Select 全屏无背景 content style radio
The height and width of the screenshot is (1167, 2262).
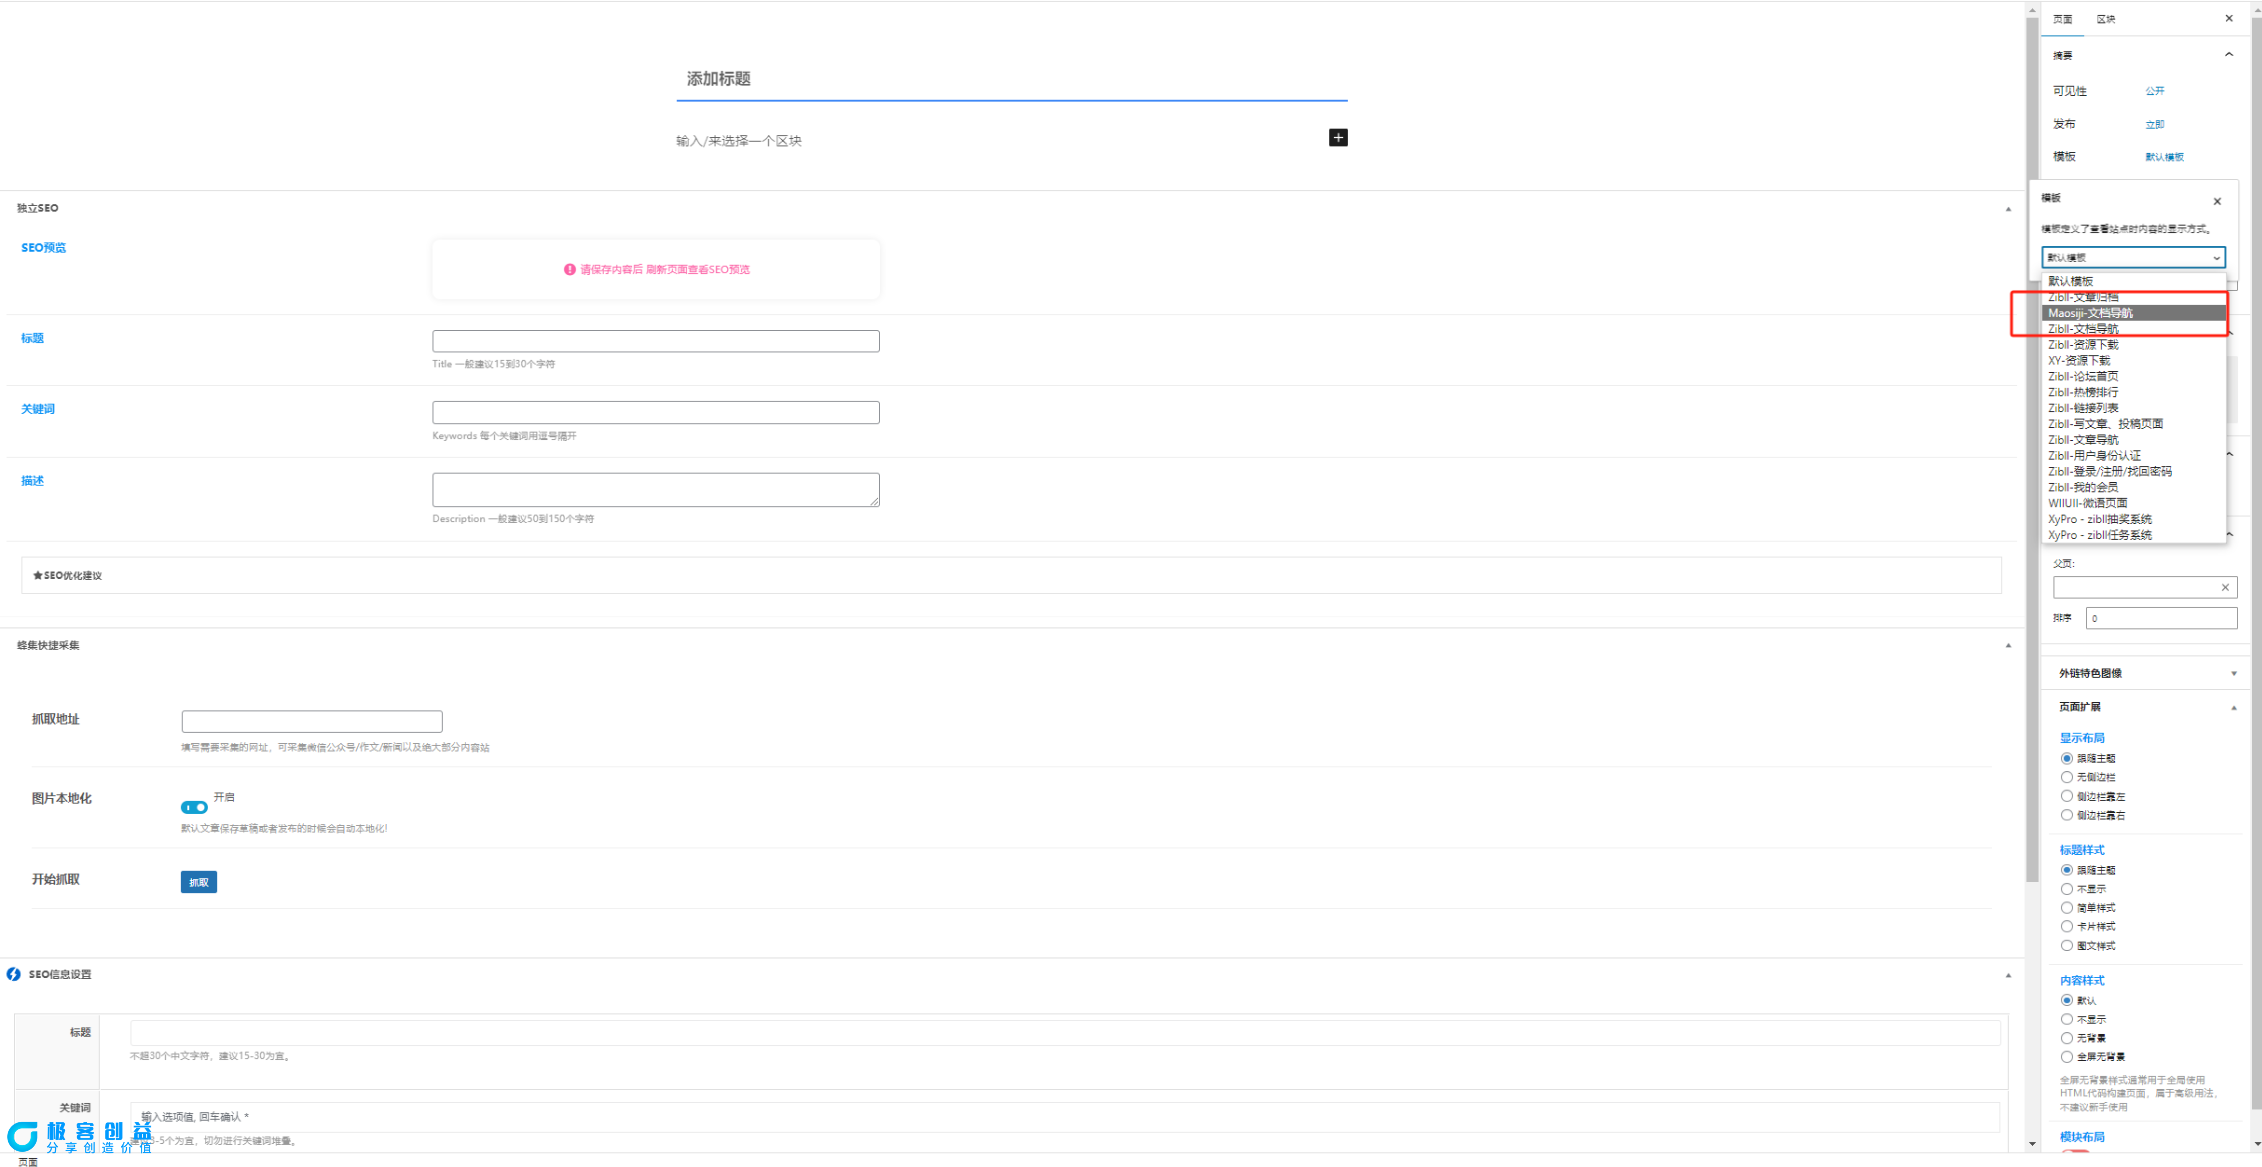[2066, 1056]
